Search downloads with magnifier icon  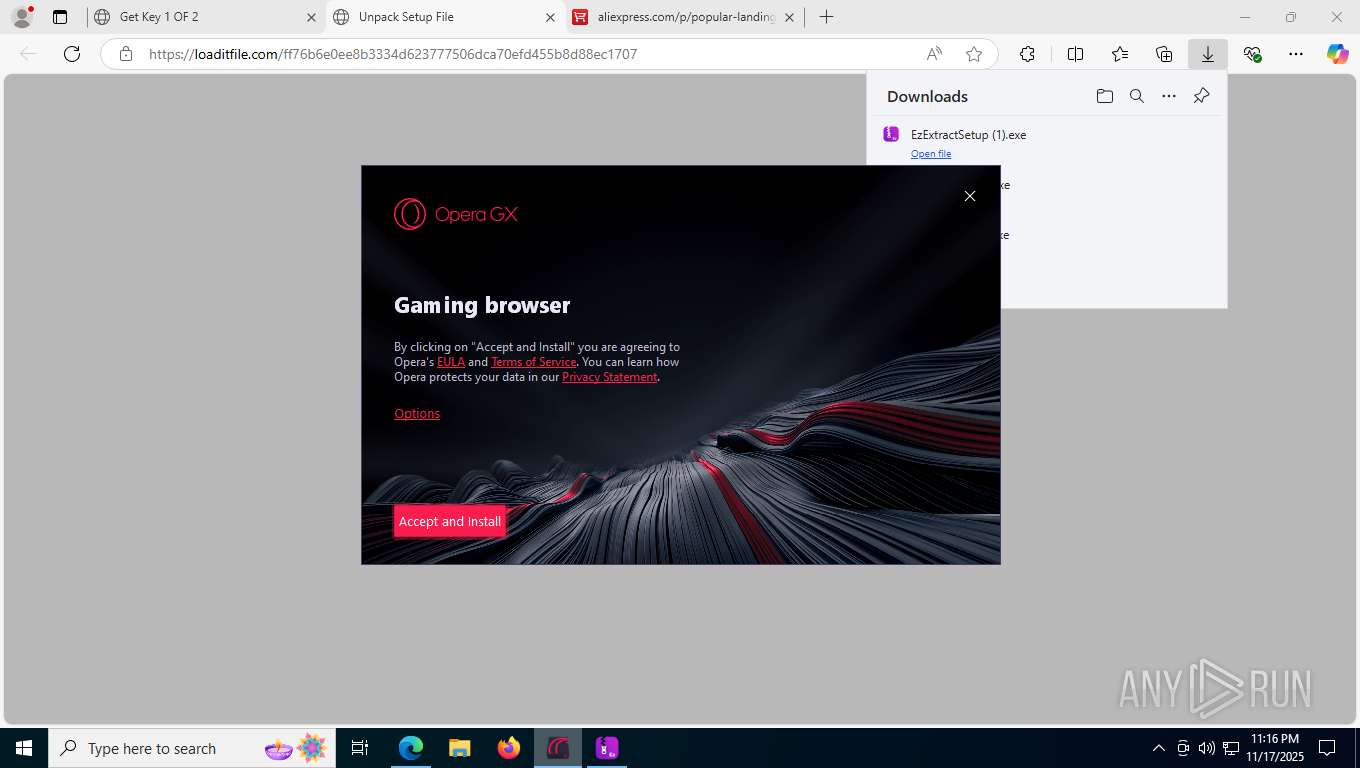coord(1136,96)
